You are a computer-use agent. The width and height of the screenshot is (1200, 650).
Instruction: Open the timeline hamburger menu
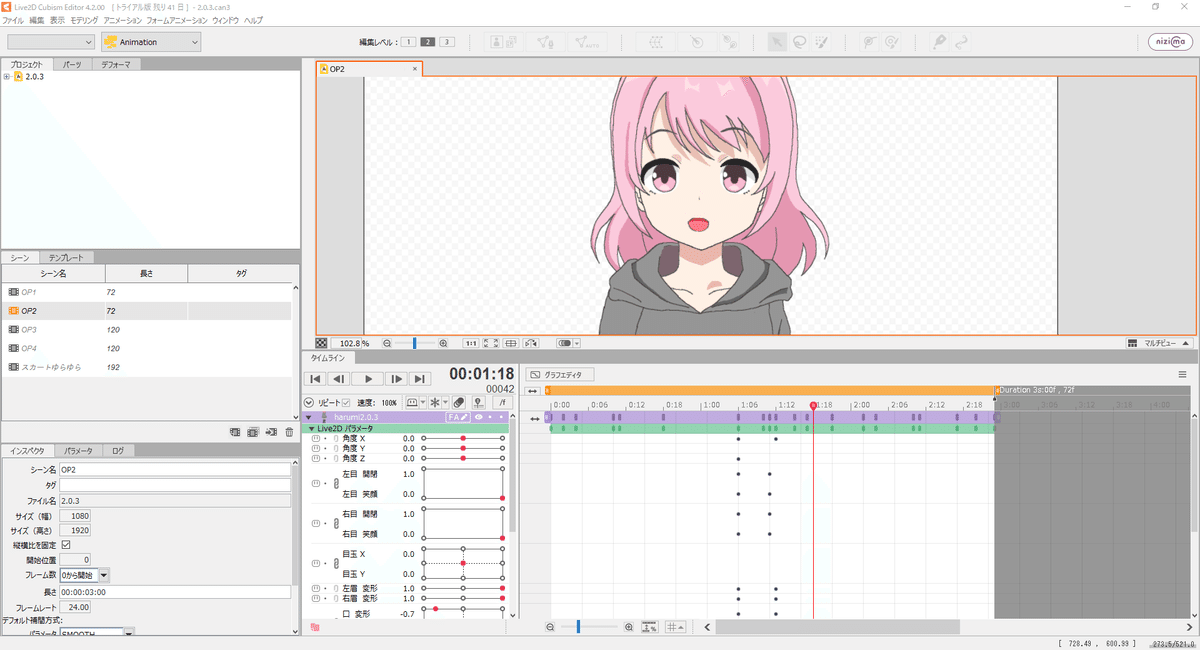(x=1183, y=375)
